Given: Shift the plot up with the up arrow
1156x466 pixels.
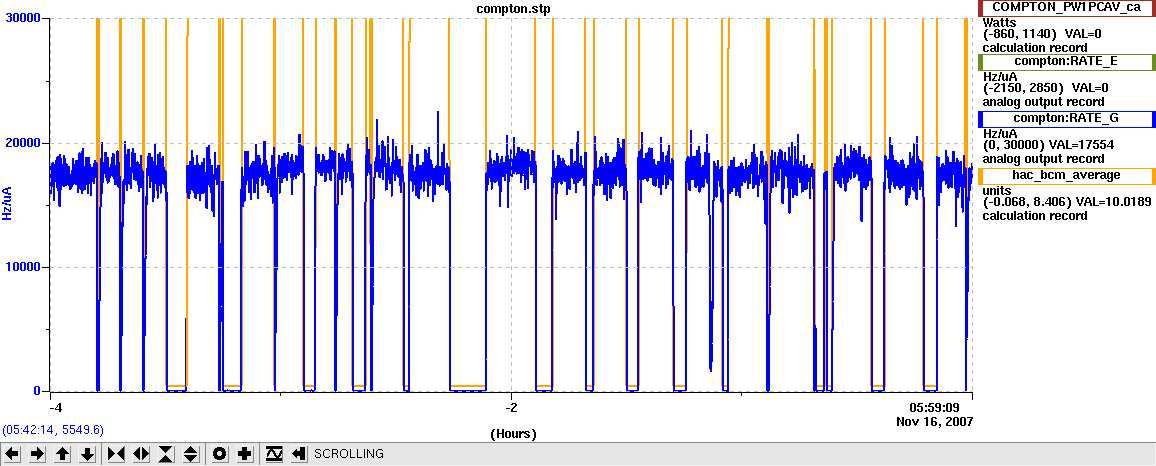Looking at the screenshot, I should (63, 453).
